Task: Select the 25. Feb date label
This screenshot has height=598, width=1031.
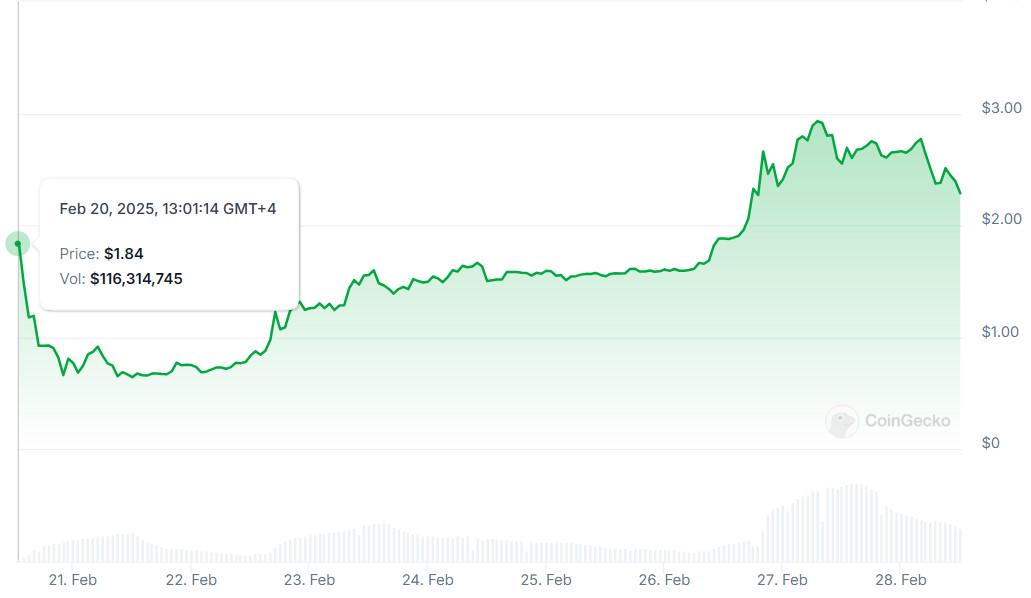Action: [546, 580]
